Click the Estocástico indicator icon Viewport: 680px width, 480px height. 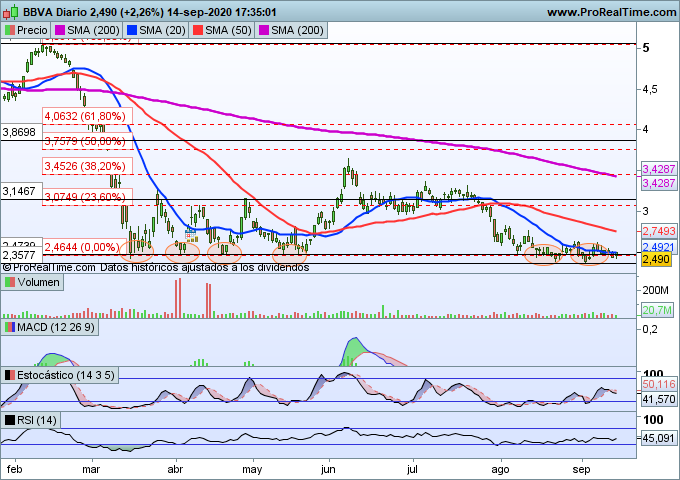point(9,375)
